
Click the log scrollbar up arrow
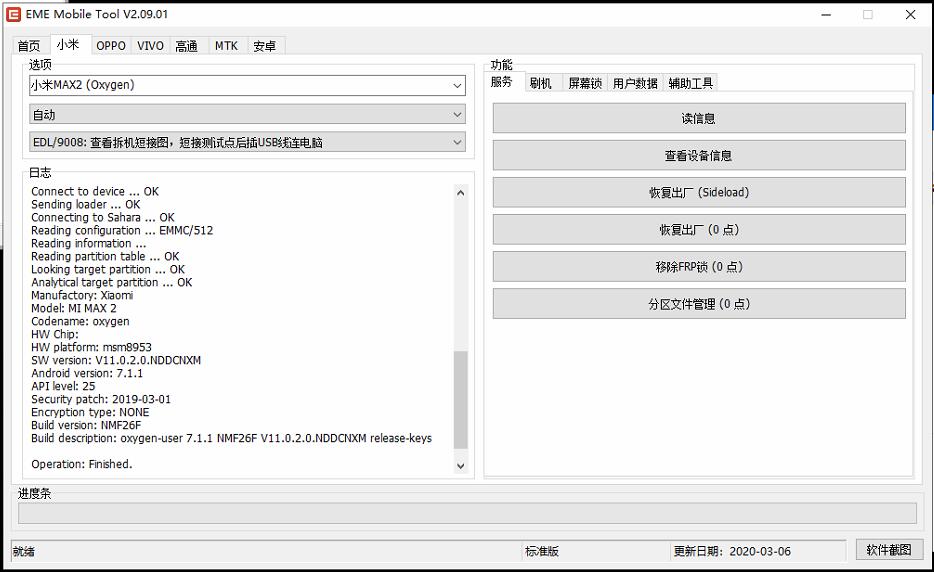tap(460, 193)
